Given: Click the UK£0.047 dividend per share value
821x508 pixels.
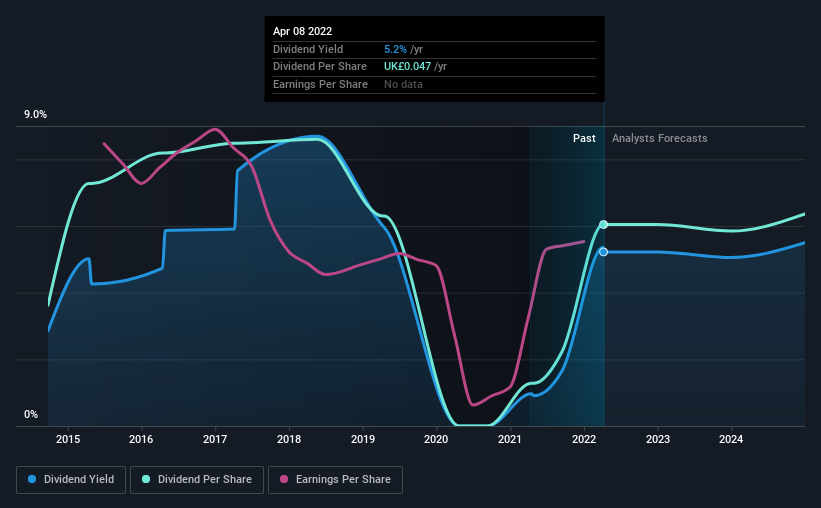Looking at the screenshot, I should (x=407, y=67).
